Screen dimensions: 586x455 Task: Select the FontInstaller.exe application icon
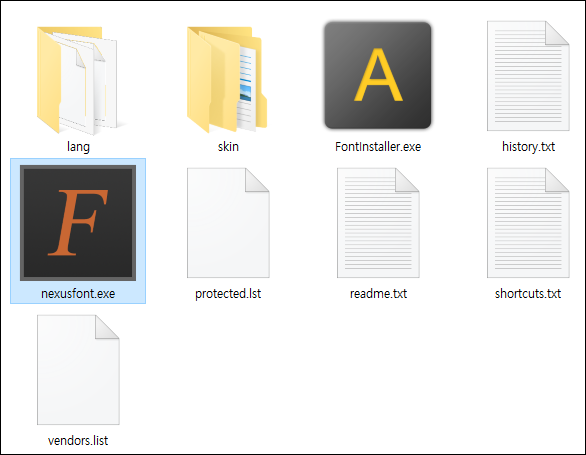click(378, 75)
